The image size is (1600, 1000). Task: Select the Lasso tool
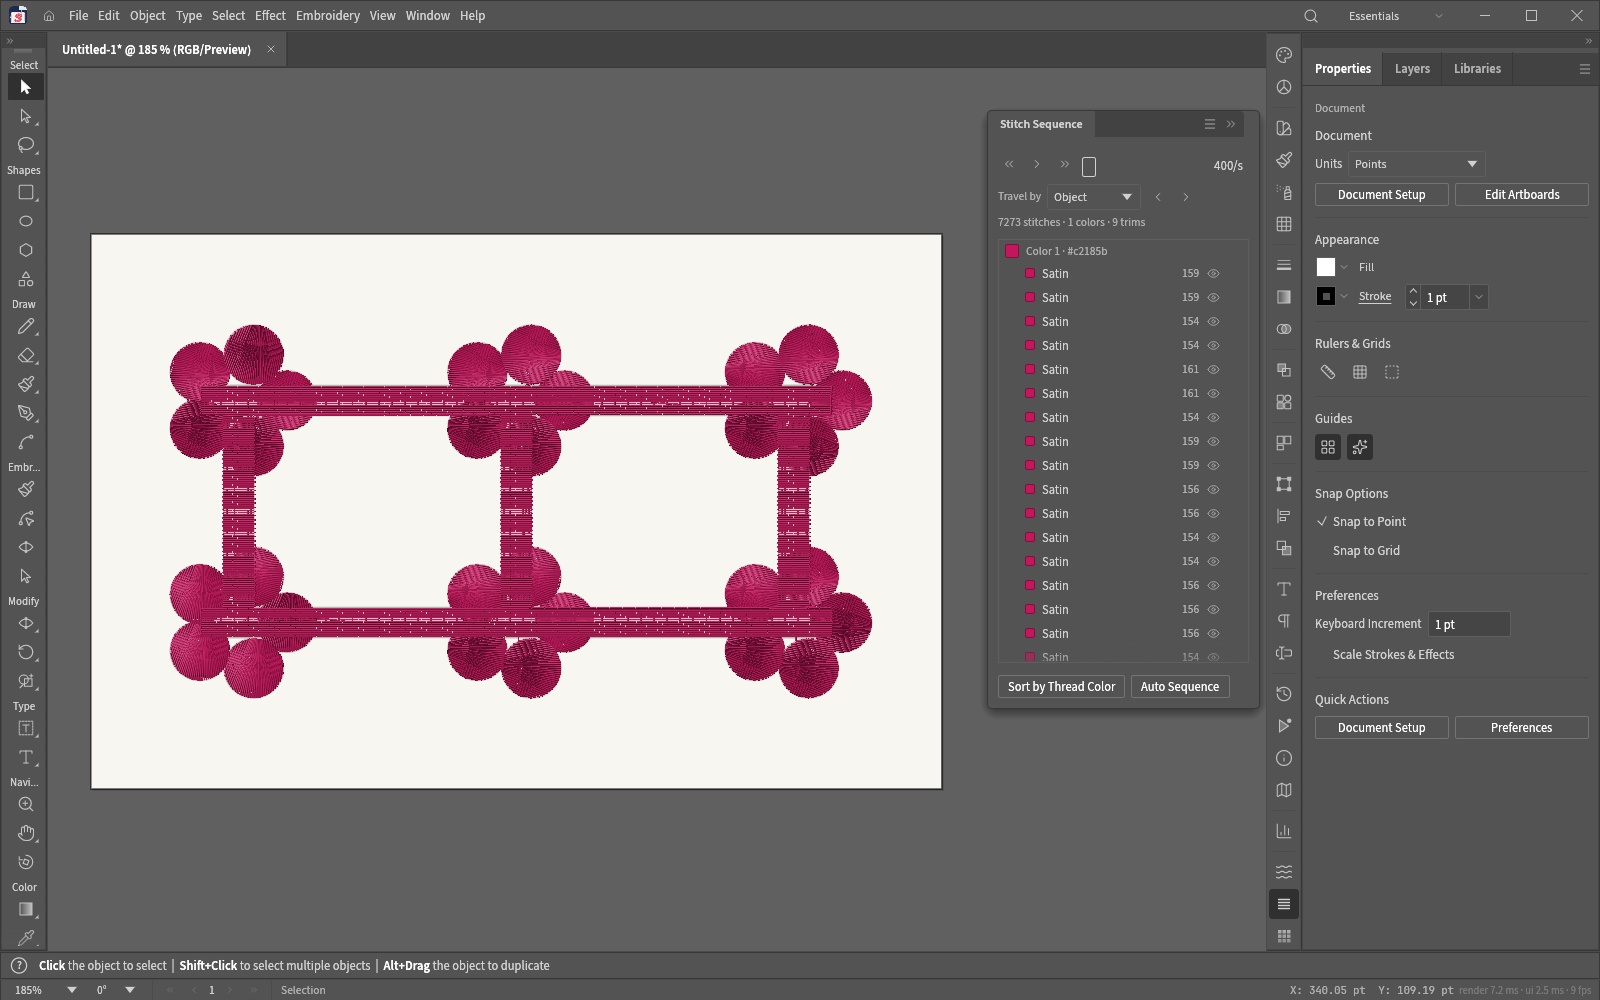[x=26, y=145]
